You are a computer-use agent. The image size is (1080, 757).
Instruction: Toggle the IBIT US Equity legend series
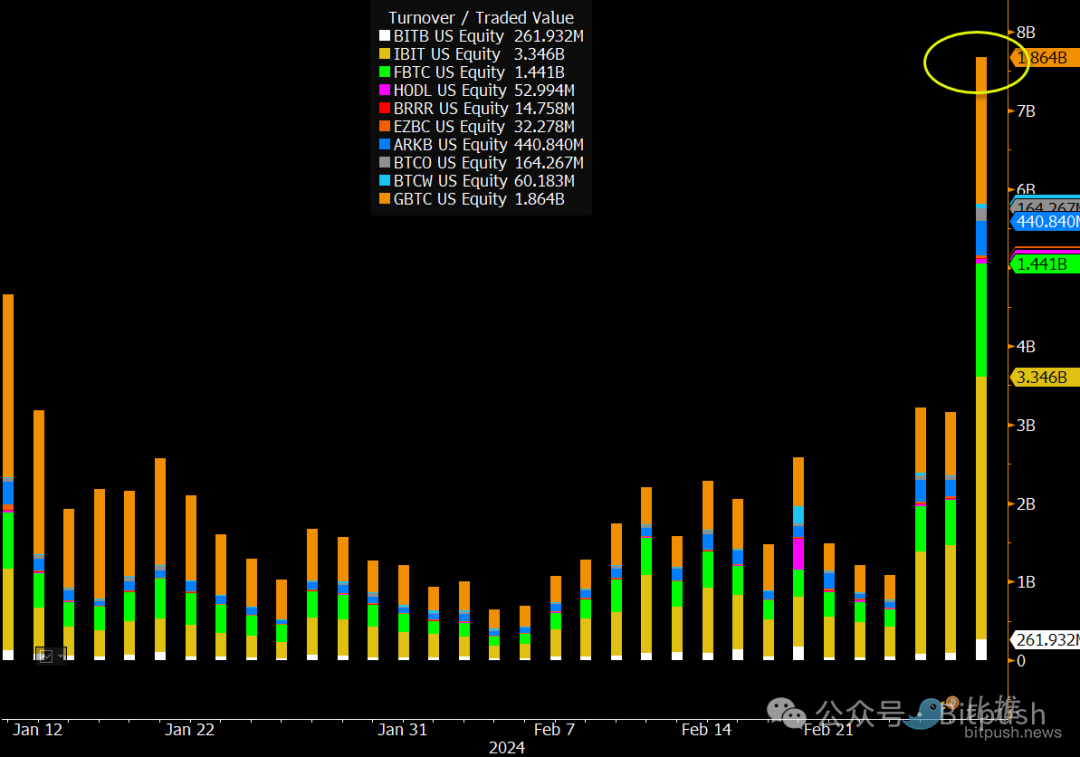447,55
